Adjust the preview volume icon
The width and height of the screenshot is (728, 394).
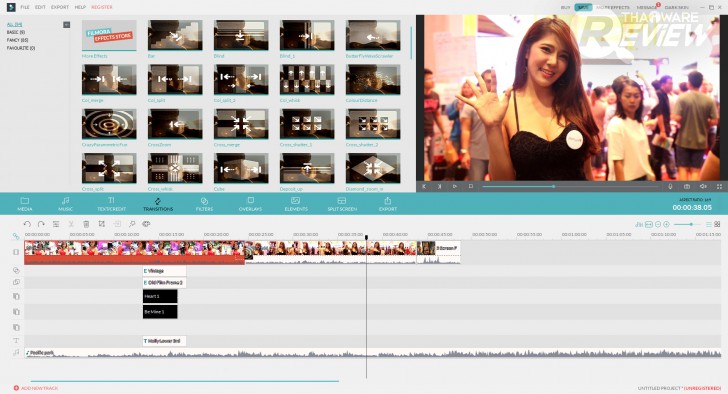click(x=703, y=187)
